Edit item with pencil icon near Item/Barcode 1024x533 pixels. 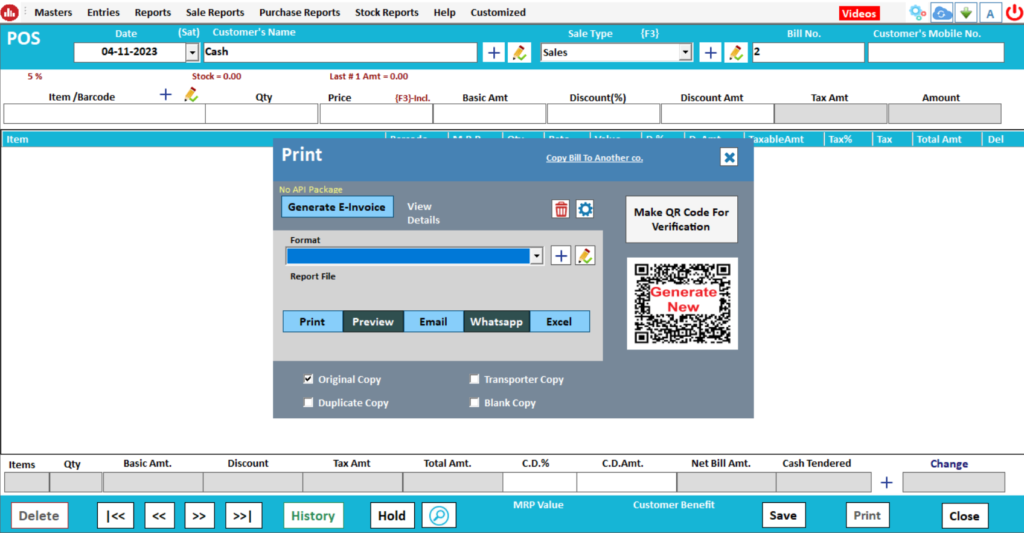pyautogui.click(x=191, y=95)
